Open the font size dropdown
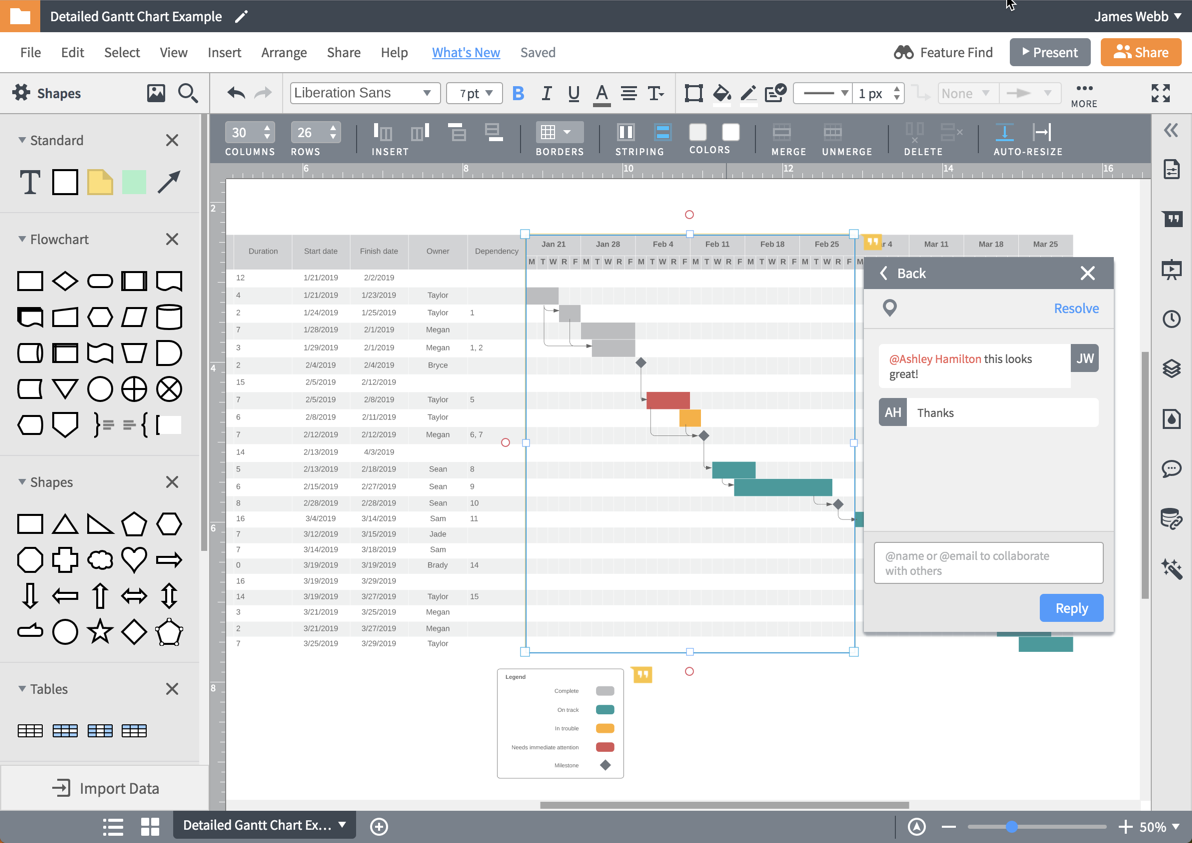The width and height of the screenshot is (1192, 843). click(x=474, y=92)
